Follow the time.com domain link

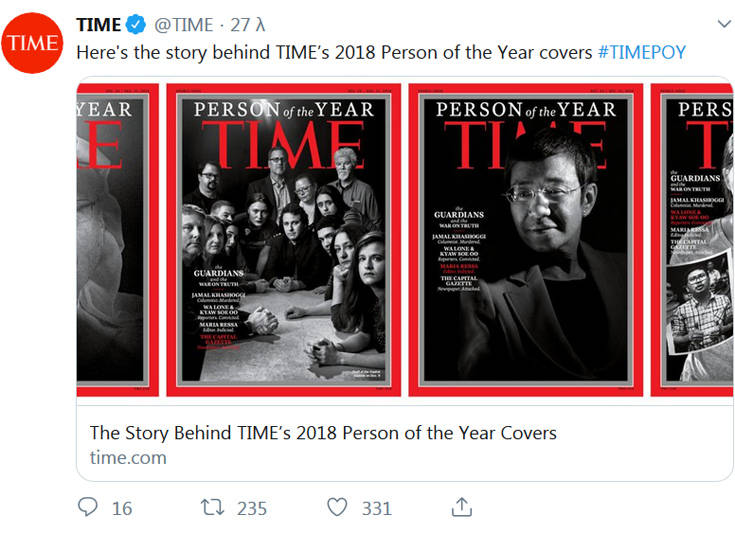pos(128,458)
